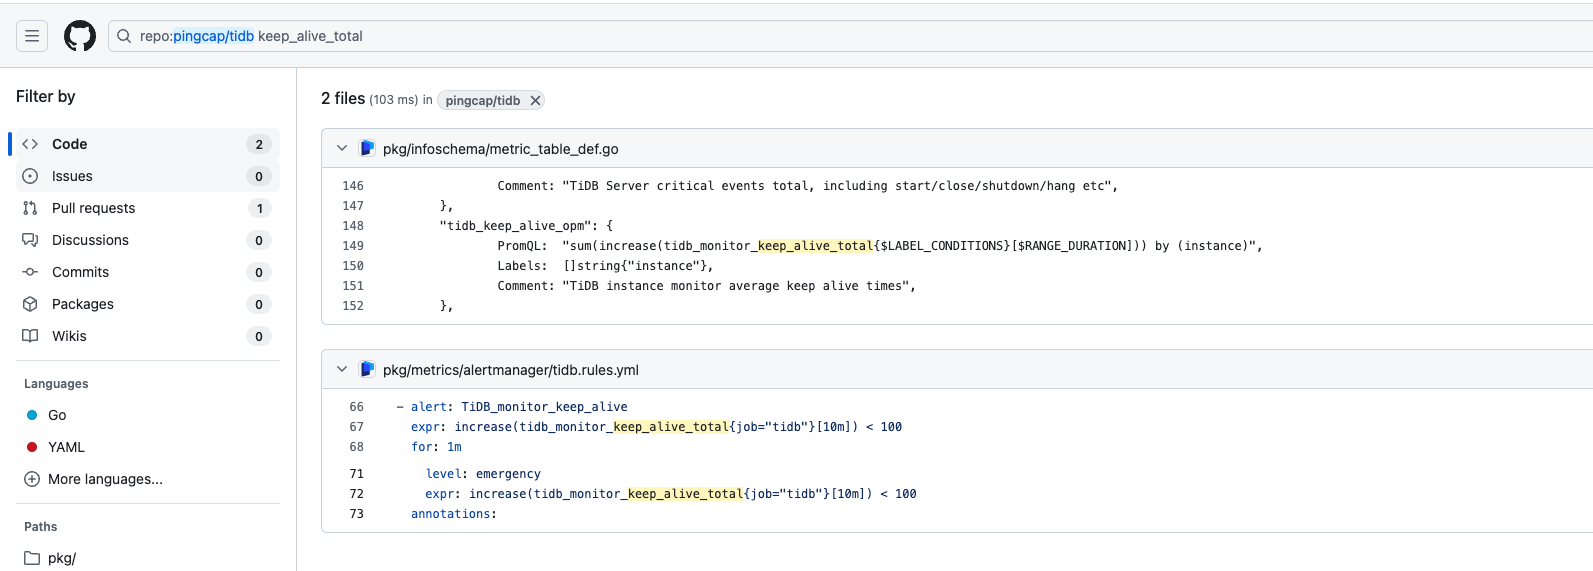This screenshot has height=571, width=1593.
Task: Open the hamburger navigation menu
Action: click(x=32, y=36)
